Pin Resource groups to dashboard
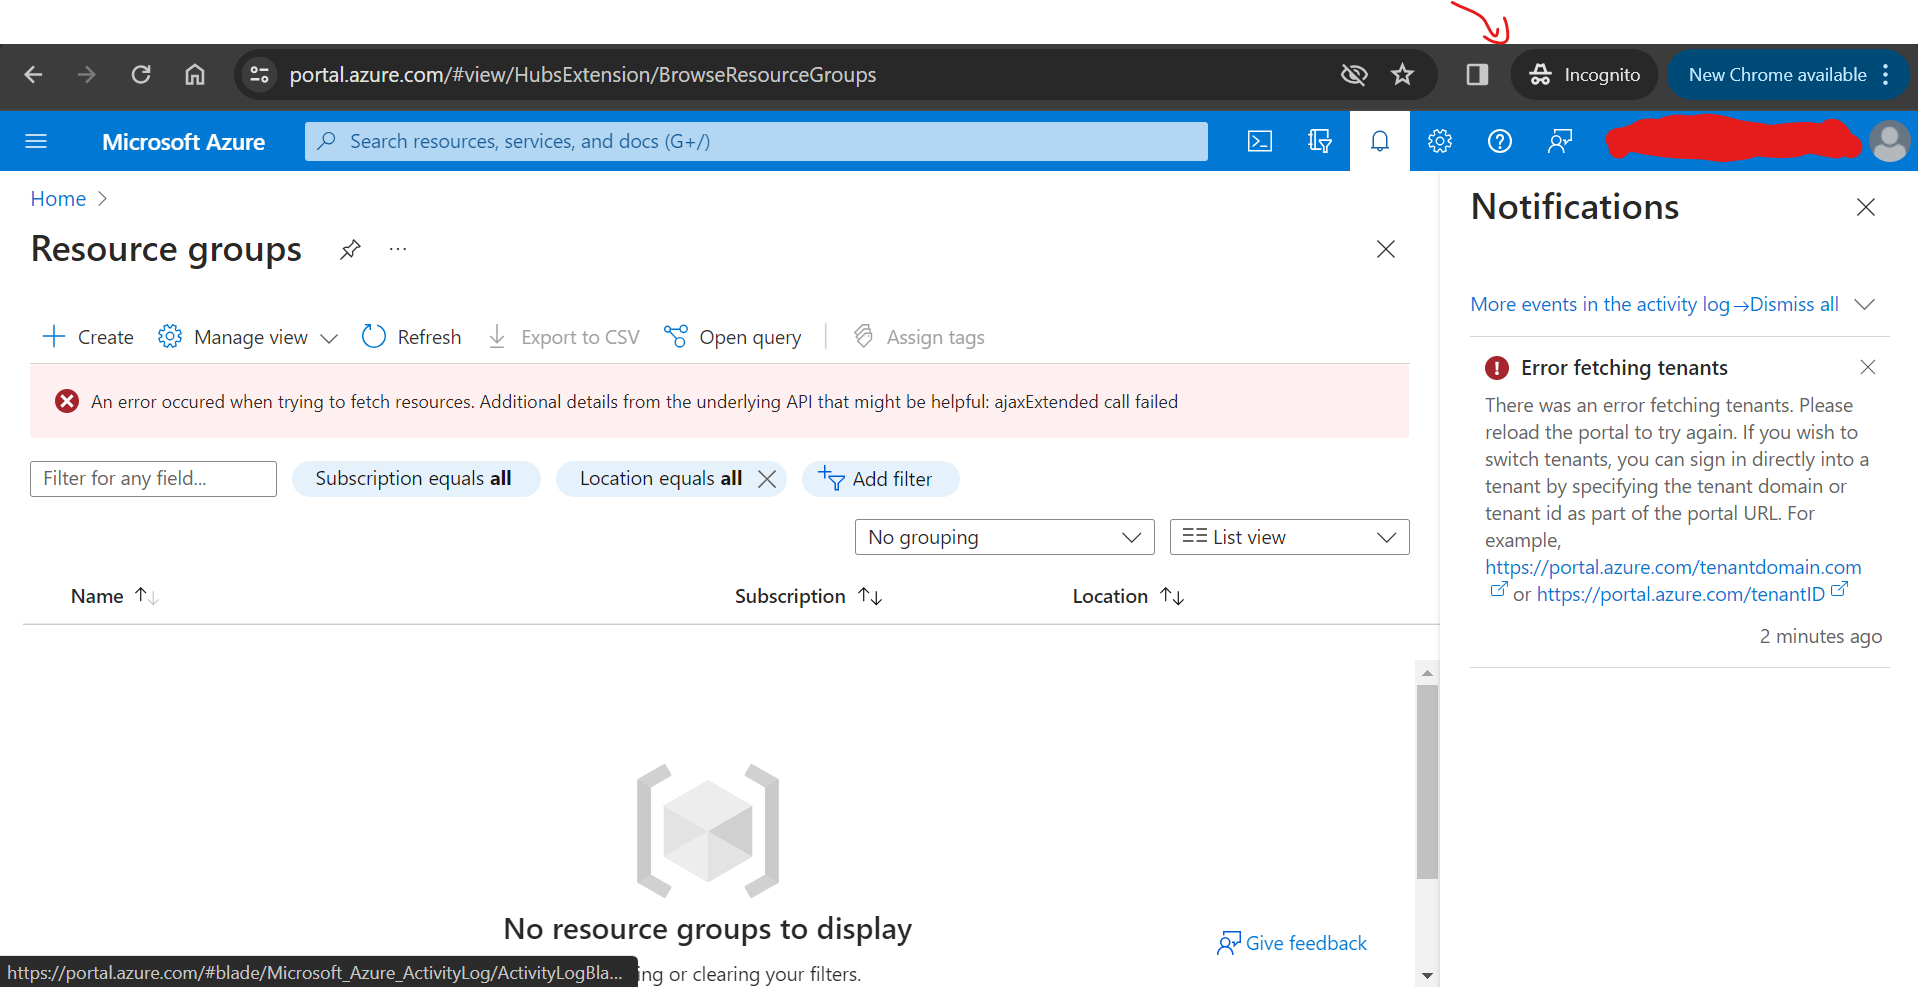 coord(350,249)
